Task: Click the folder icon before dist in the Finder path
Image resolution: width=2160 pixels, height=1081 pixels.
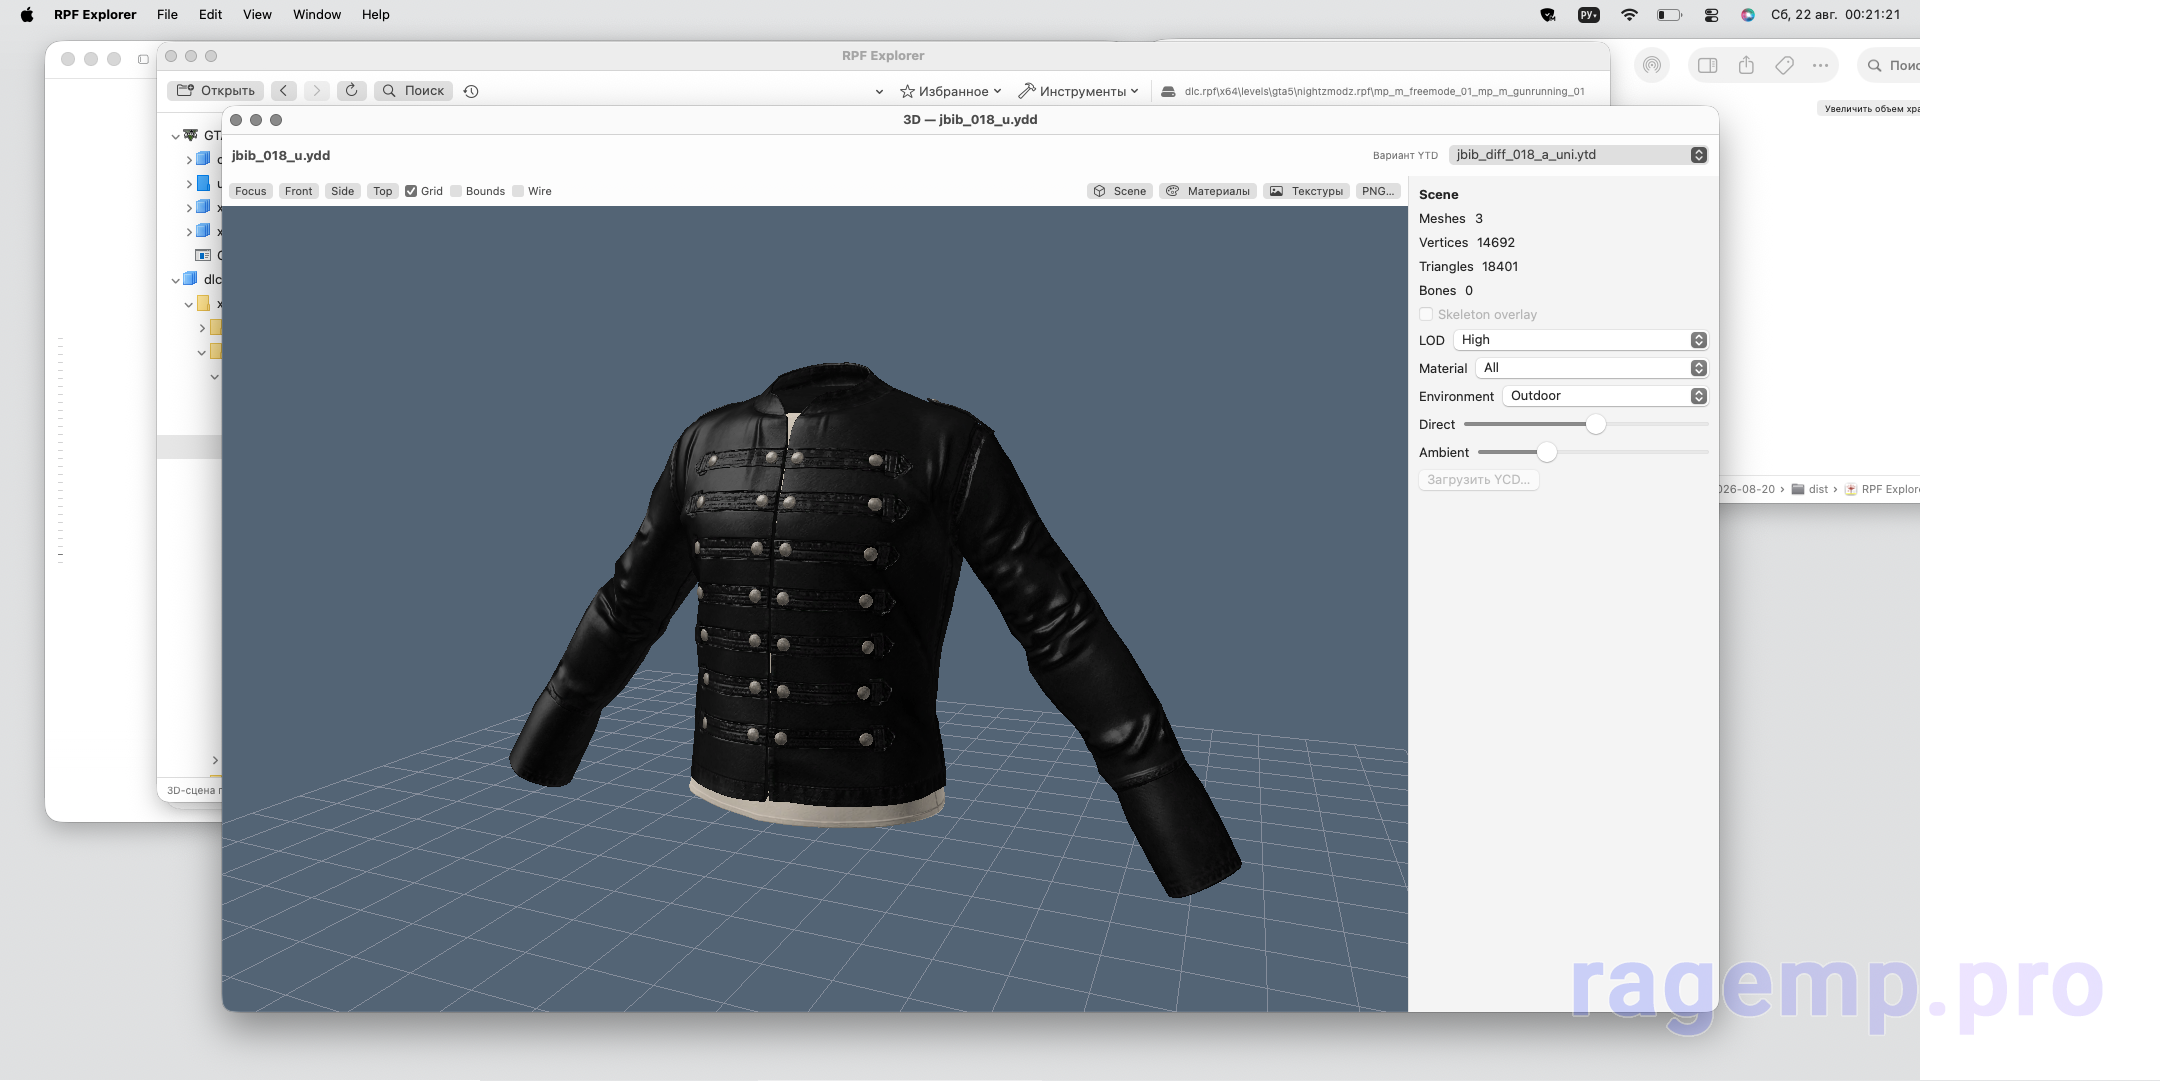Action: pyautogui.click(x=1798, y=489)
